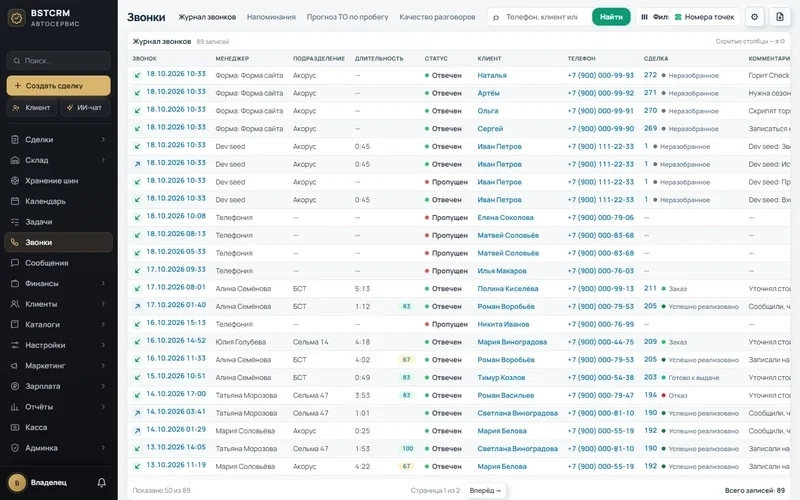Image resolution: width=800 pixels, height=500 pixels.
Task: Open call dated 16.10.2026 14:52
Action: pyautogui.click(x=176, y=340)
